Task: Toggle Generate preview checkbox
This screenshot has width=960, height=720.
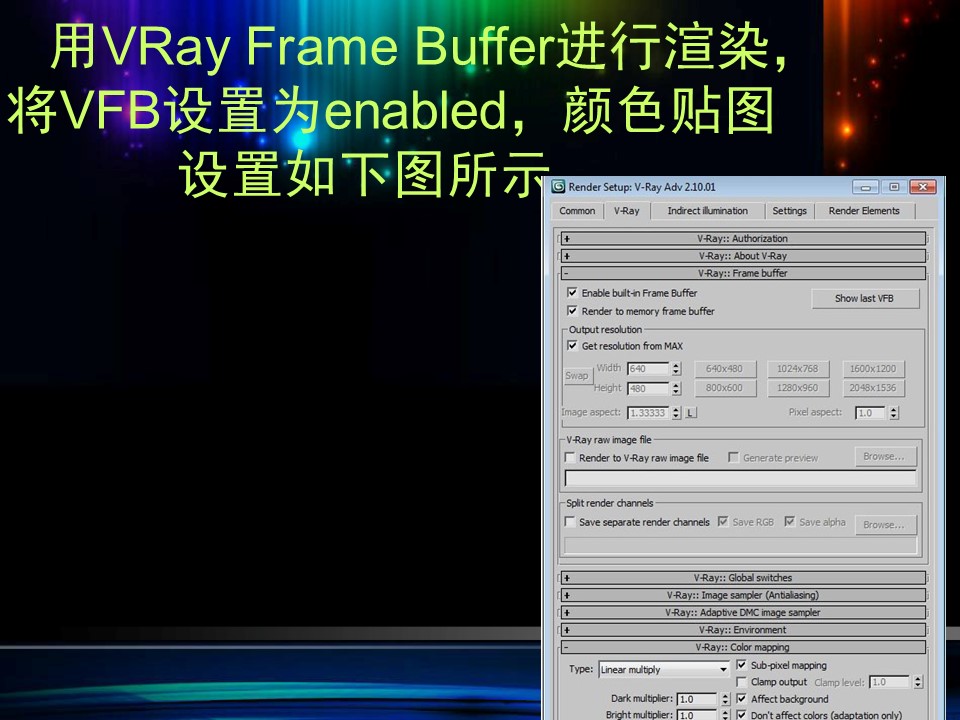Action: pos(733,457)
